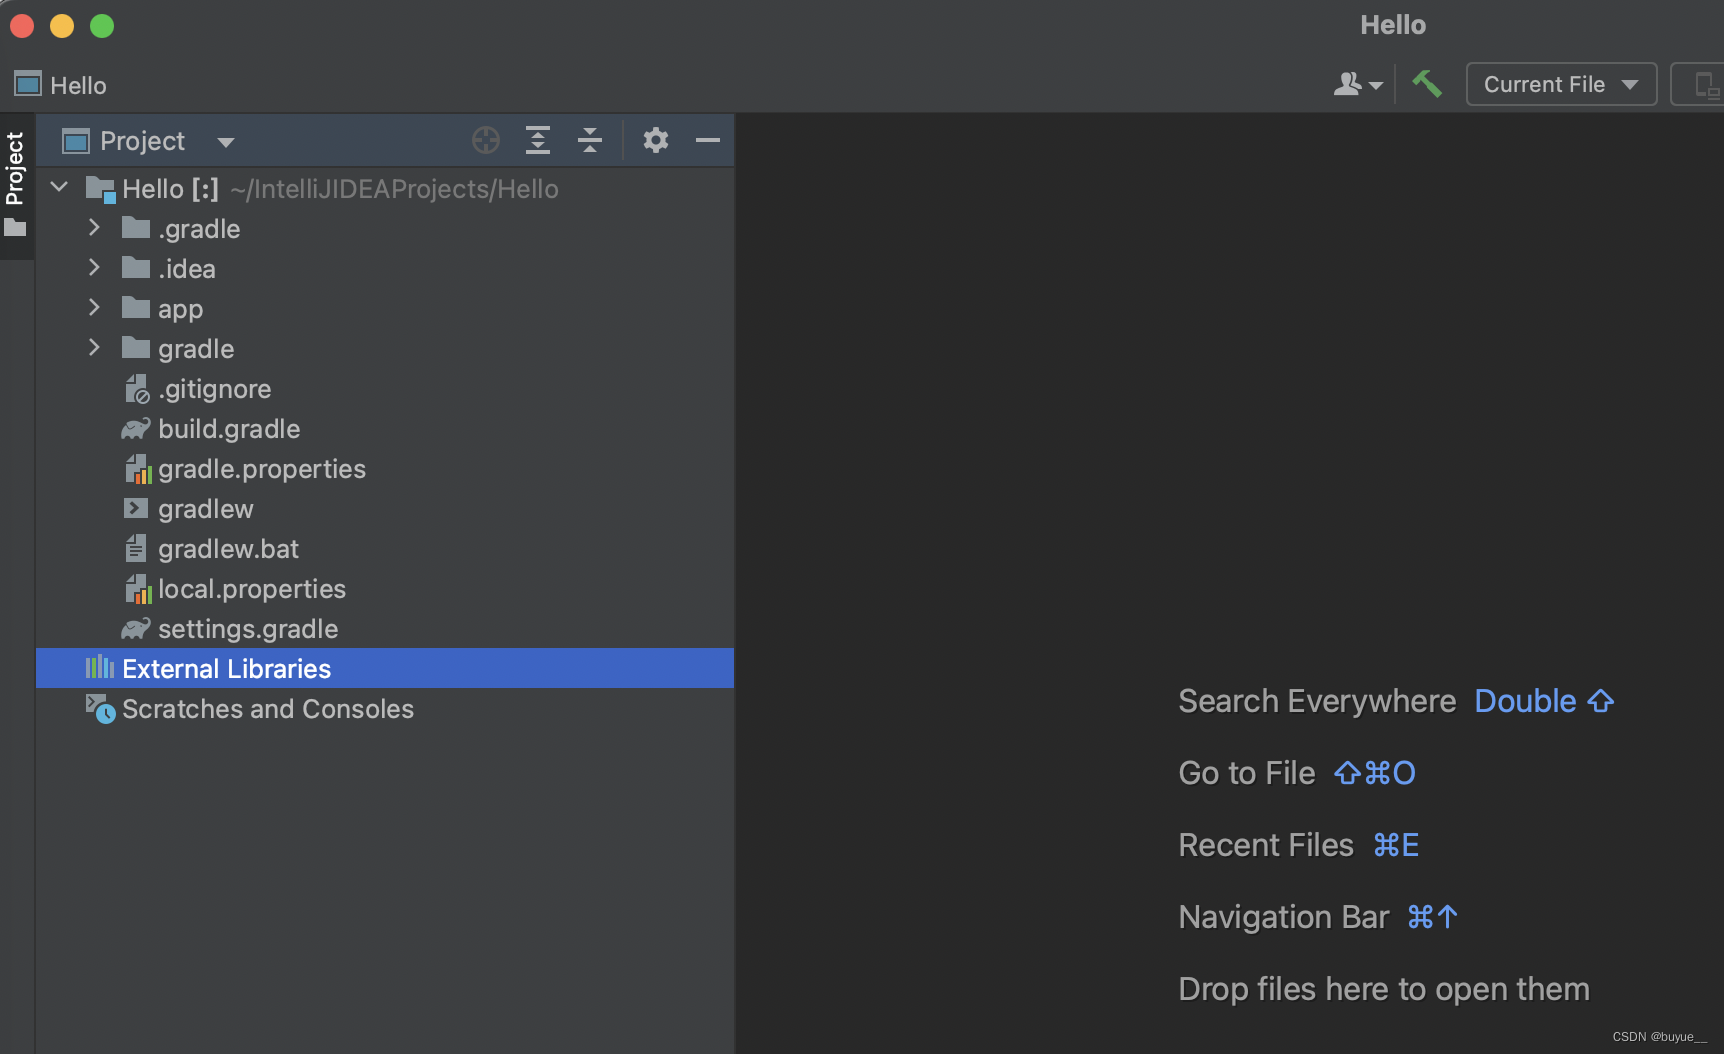Click the Navigation Bar hint text

tap(1284, 917)
